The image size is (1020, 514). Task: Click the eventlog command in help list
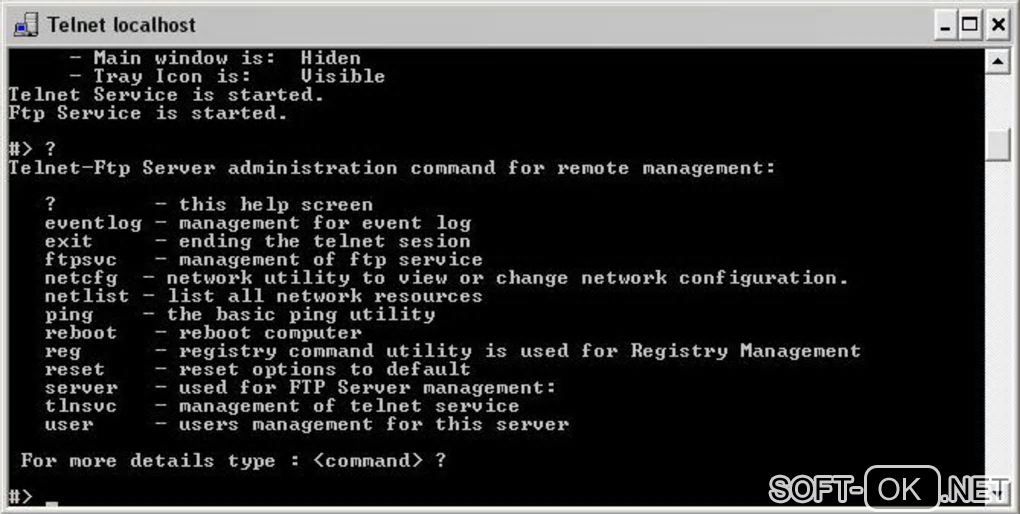[92, 223]
